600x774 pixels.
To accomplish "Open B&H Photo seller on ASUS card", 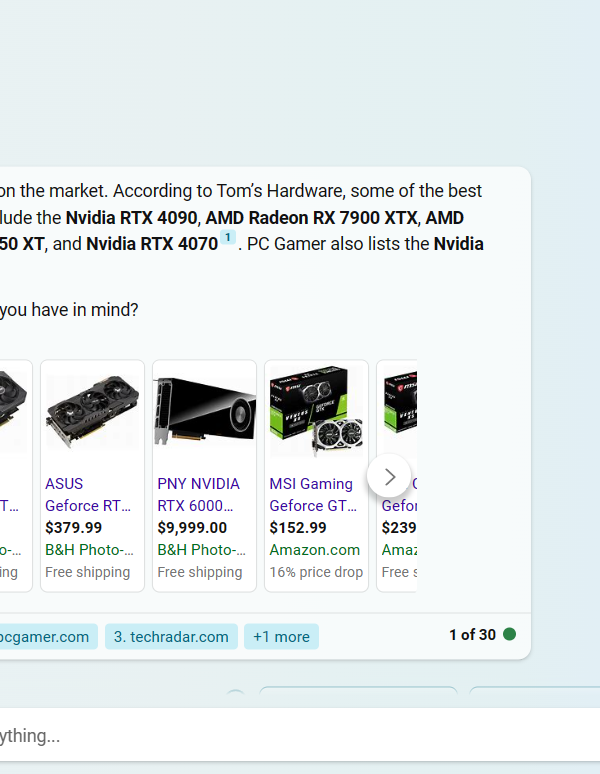I will click(x=89, y=549).
